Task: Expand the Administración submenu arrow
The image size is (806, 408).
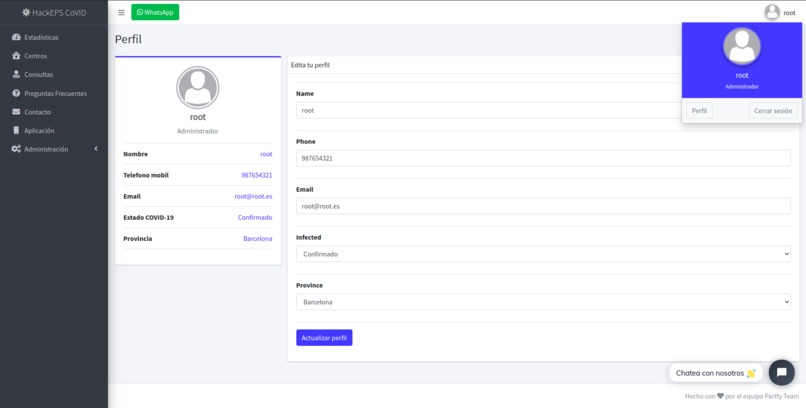Action: pyautogui.click(x=96, y=149)
